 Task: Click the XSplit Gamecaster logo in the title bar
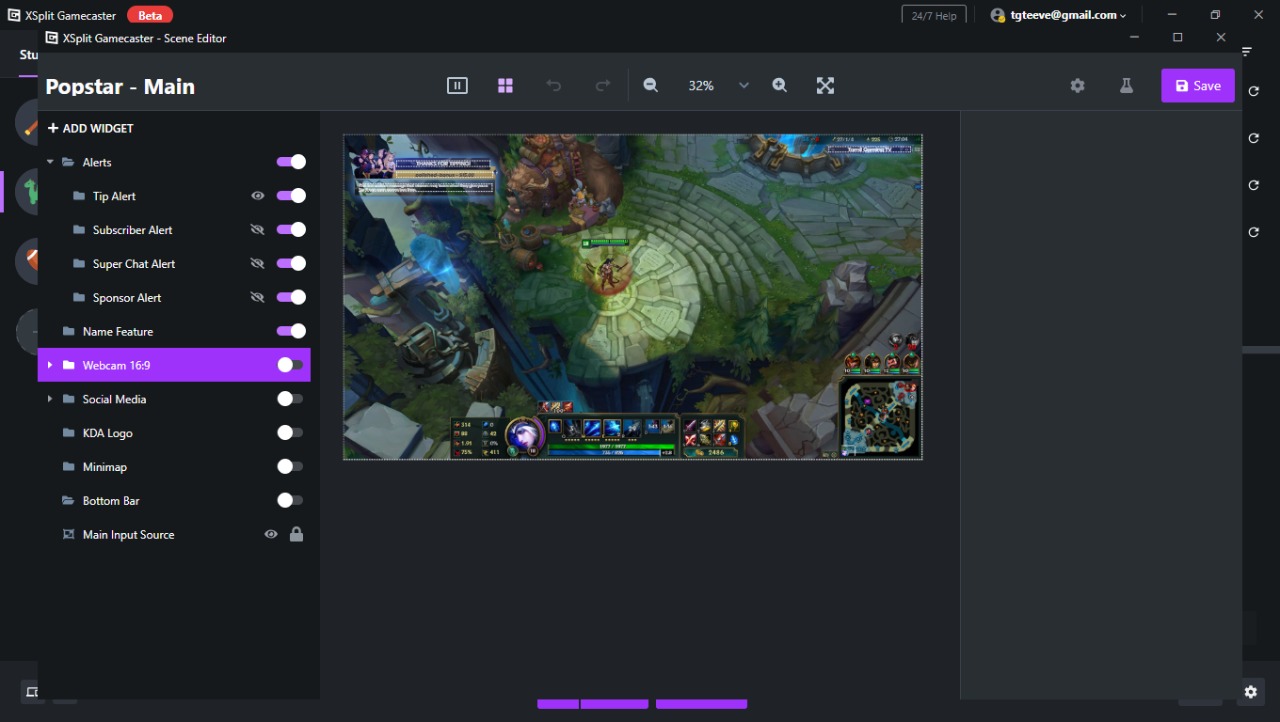point(14,15)
